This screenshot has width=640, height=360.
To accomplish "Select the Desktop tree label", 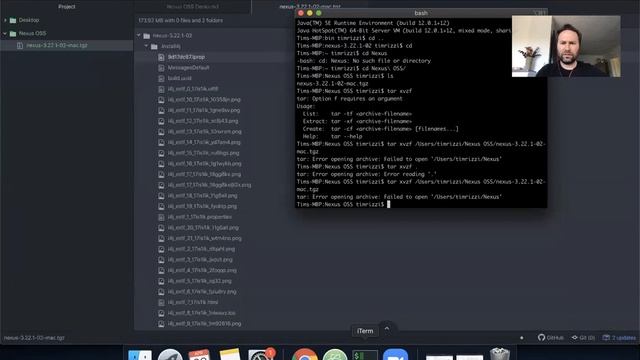I will (29, 20).
